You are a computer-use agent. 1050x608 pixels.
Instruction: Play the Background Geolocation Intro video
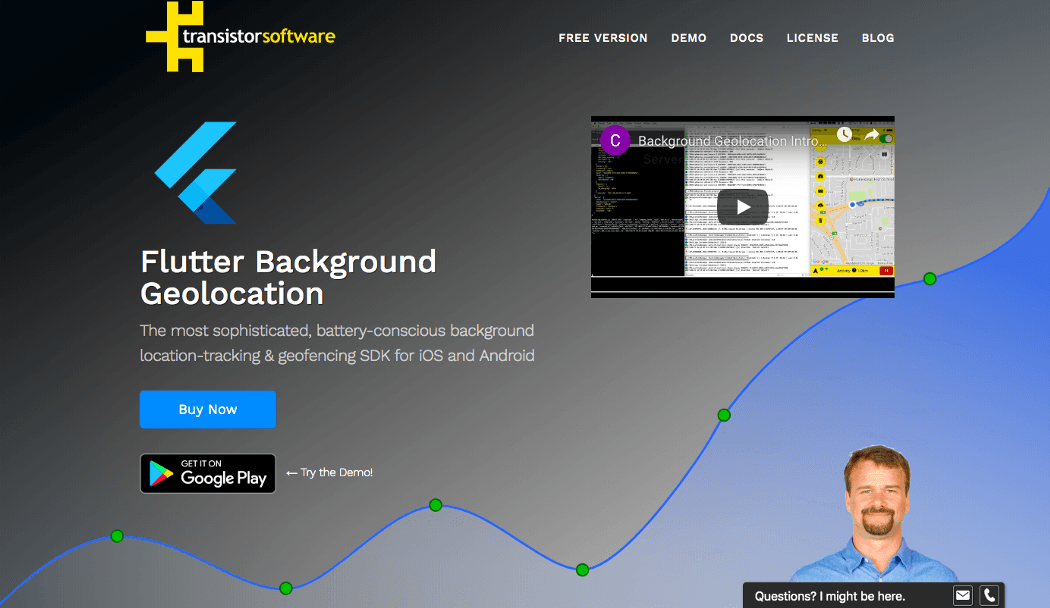click(742, 206)
